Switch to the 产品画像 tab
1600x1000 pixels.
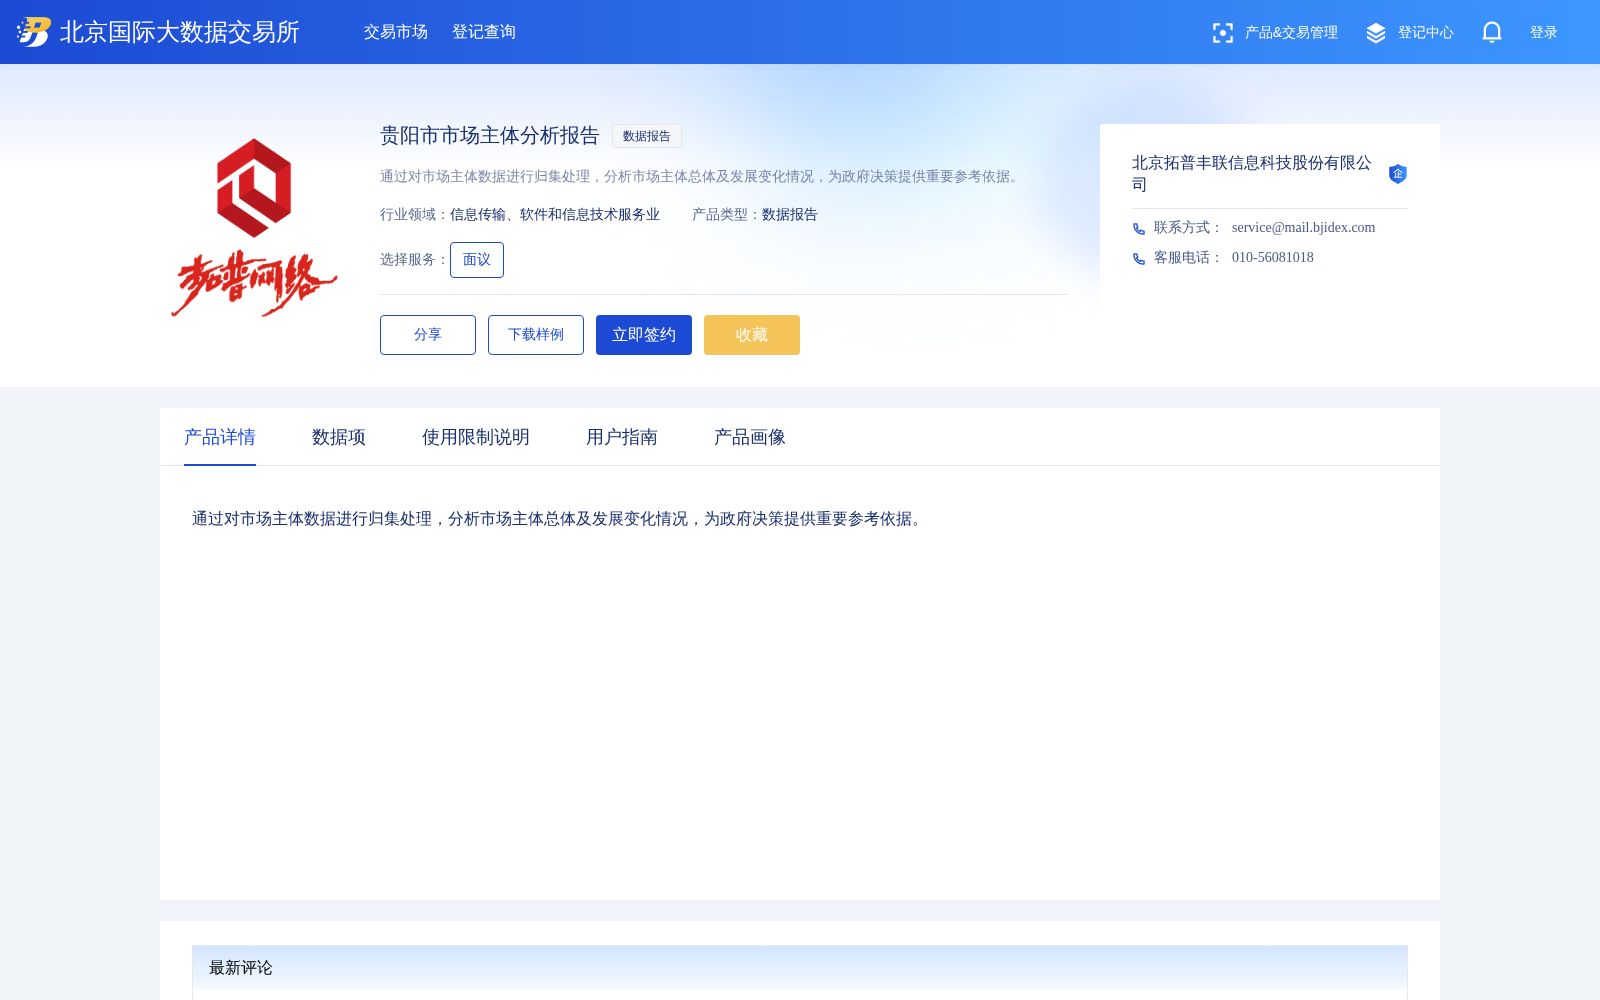tap(750, 437)
